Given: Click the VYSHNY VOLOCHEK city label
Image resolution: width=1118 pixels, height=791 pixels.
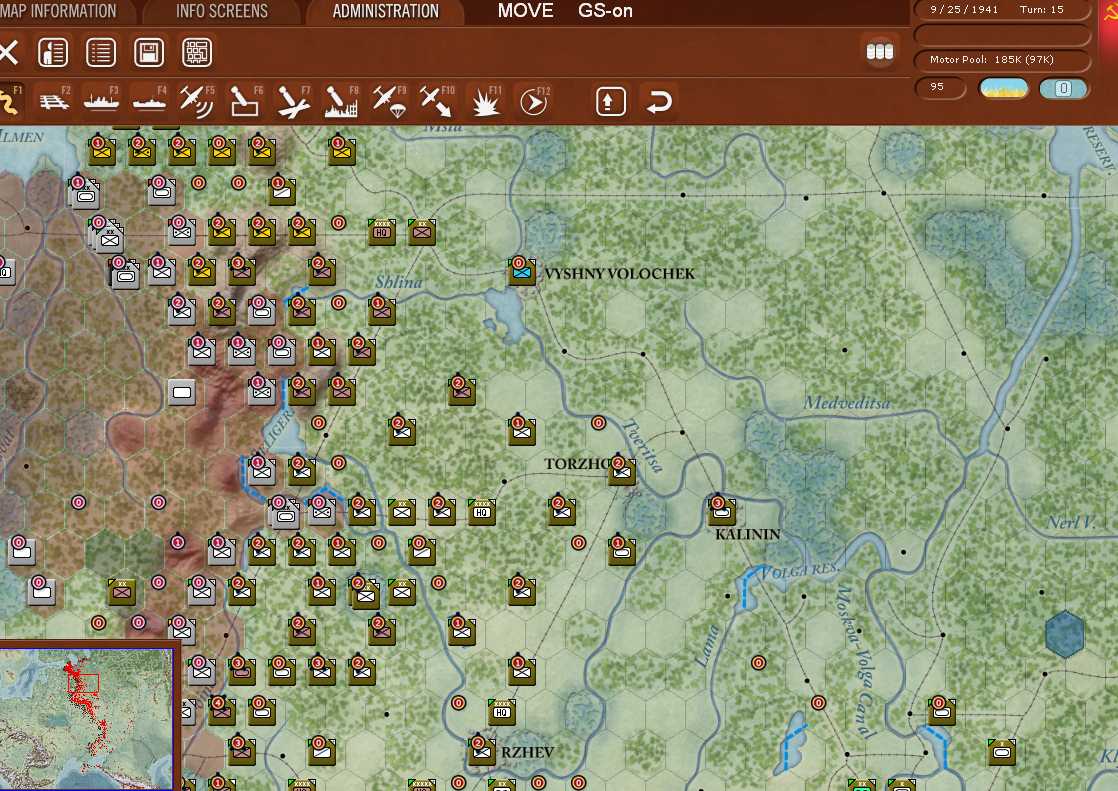Looking at the screenshot, I should (x=619, y=273).
